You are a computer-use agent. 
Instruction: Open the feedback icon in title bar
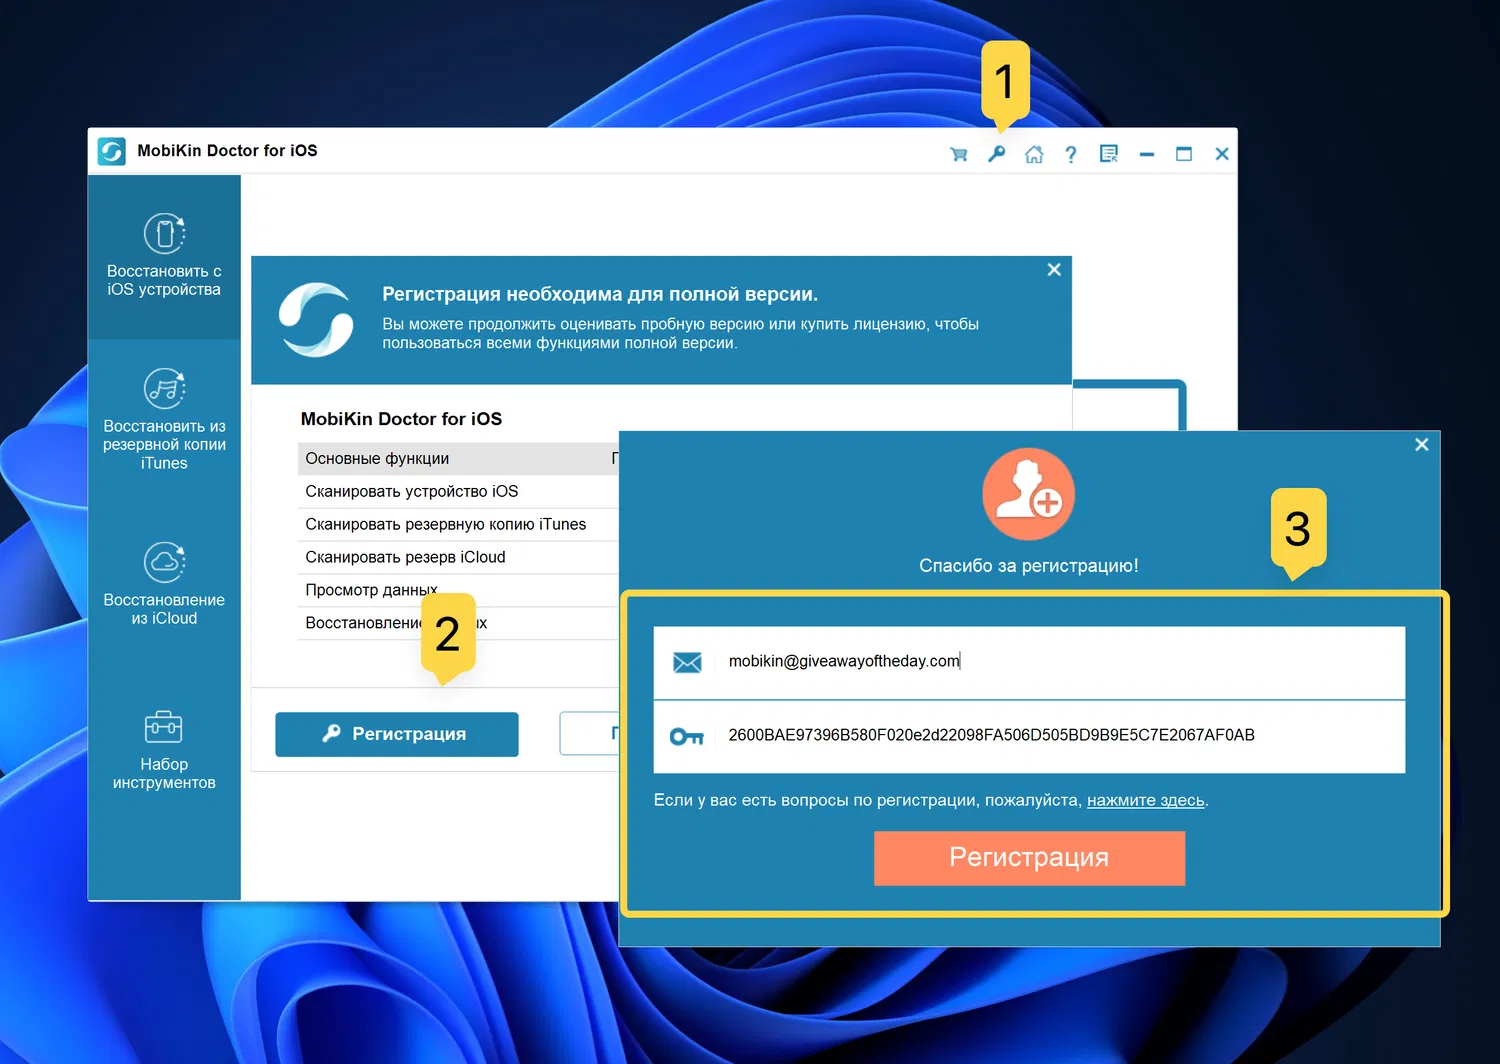point(1109,154)
